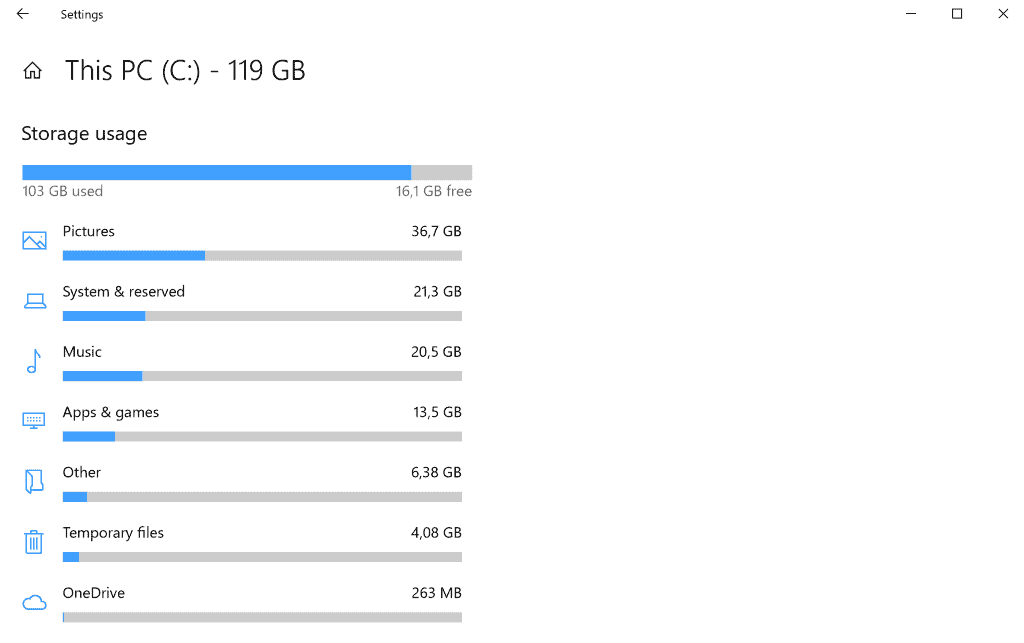Image resolution: width=1024 pixels, height=643 pixels.
Task: Click the back arrow
Action: [22, 14]
